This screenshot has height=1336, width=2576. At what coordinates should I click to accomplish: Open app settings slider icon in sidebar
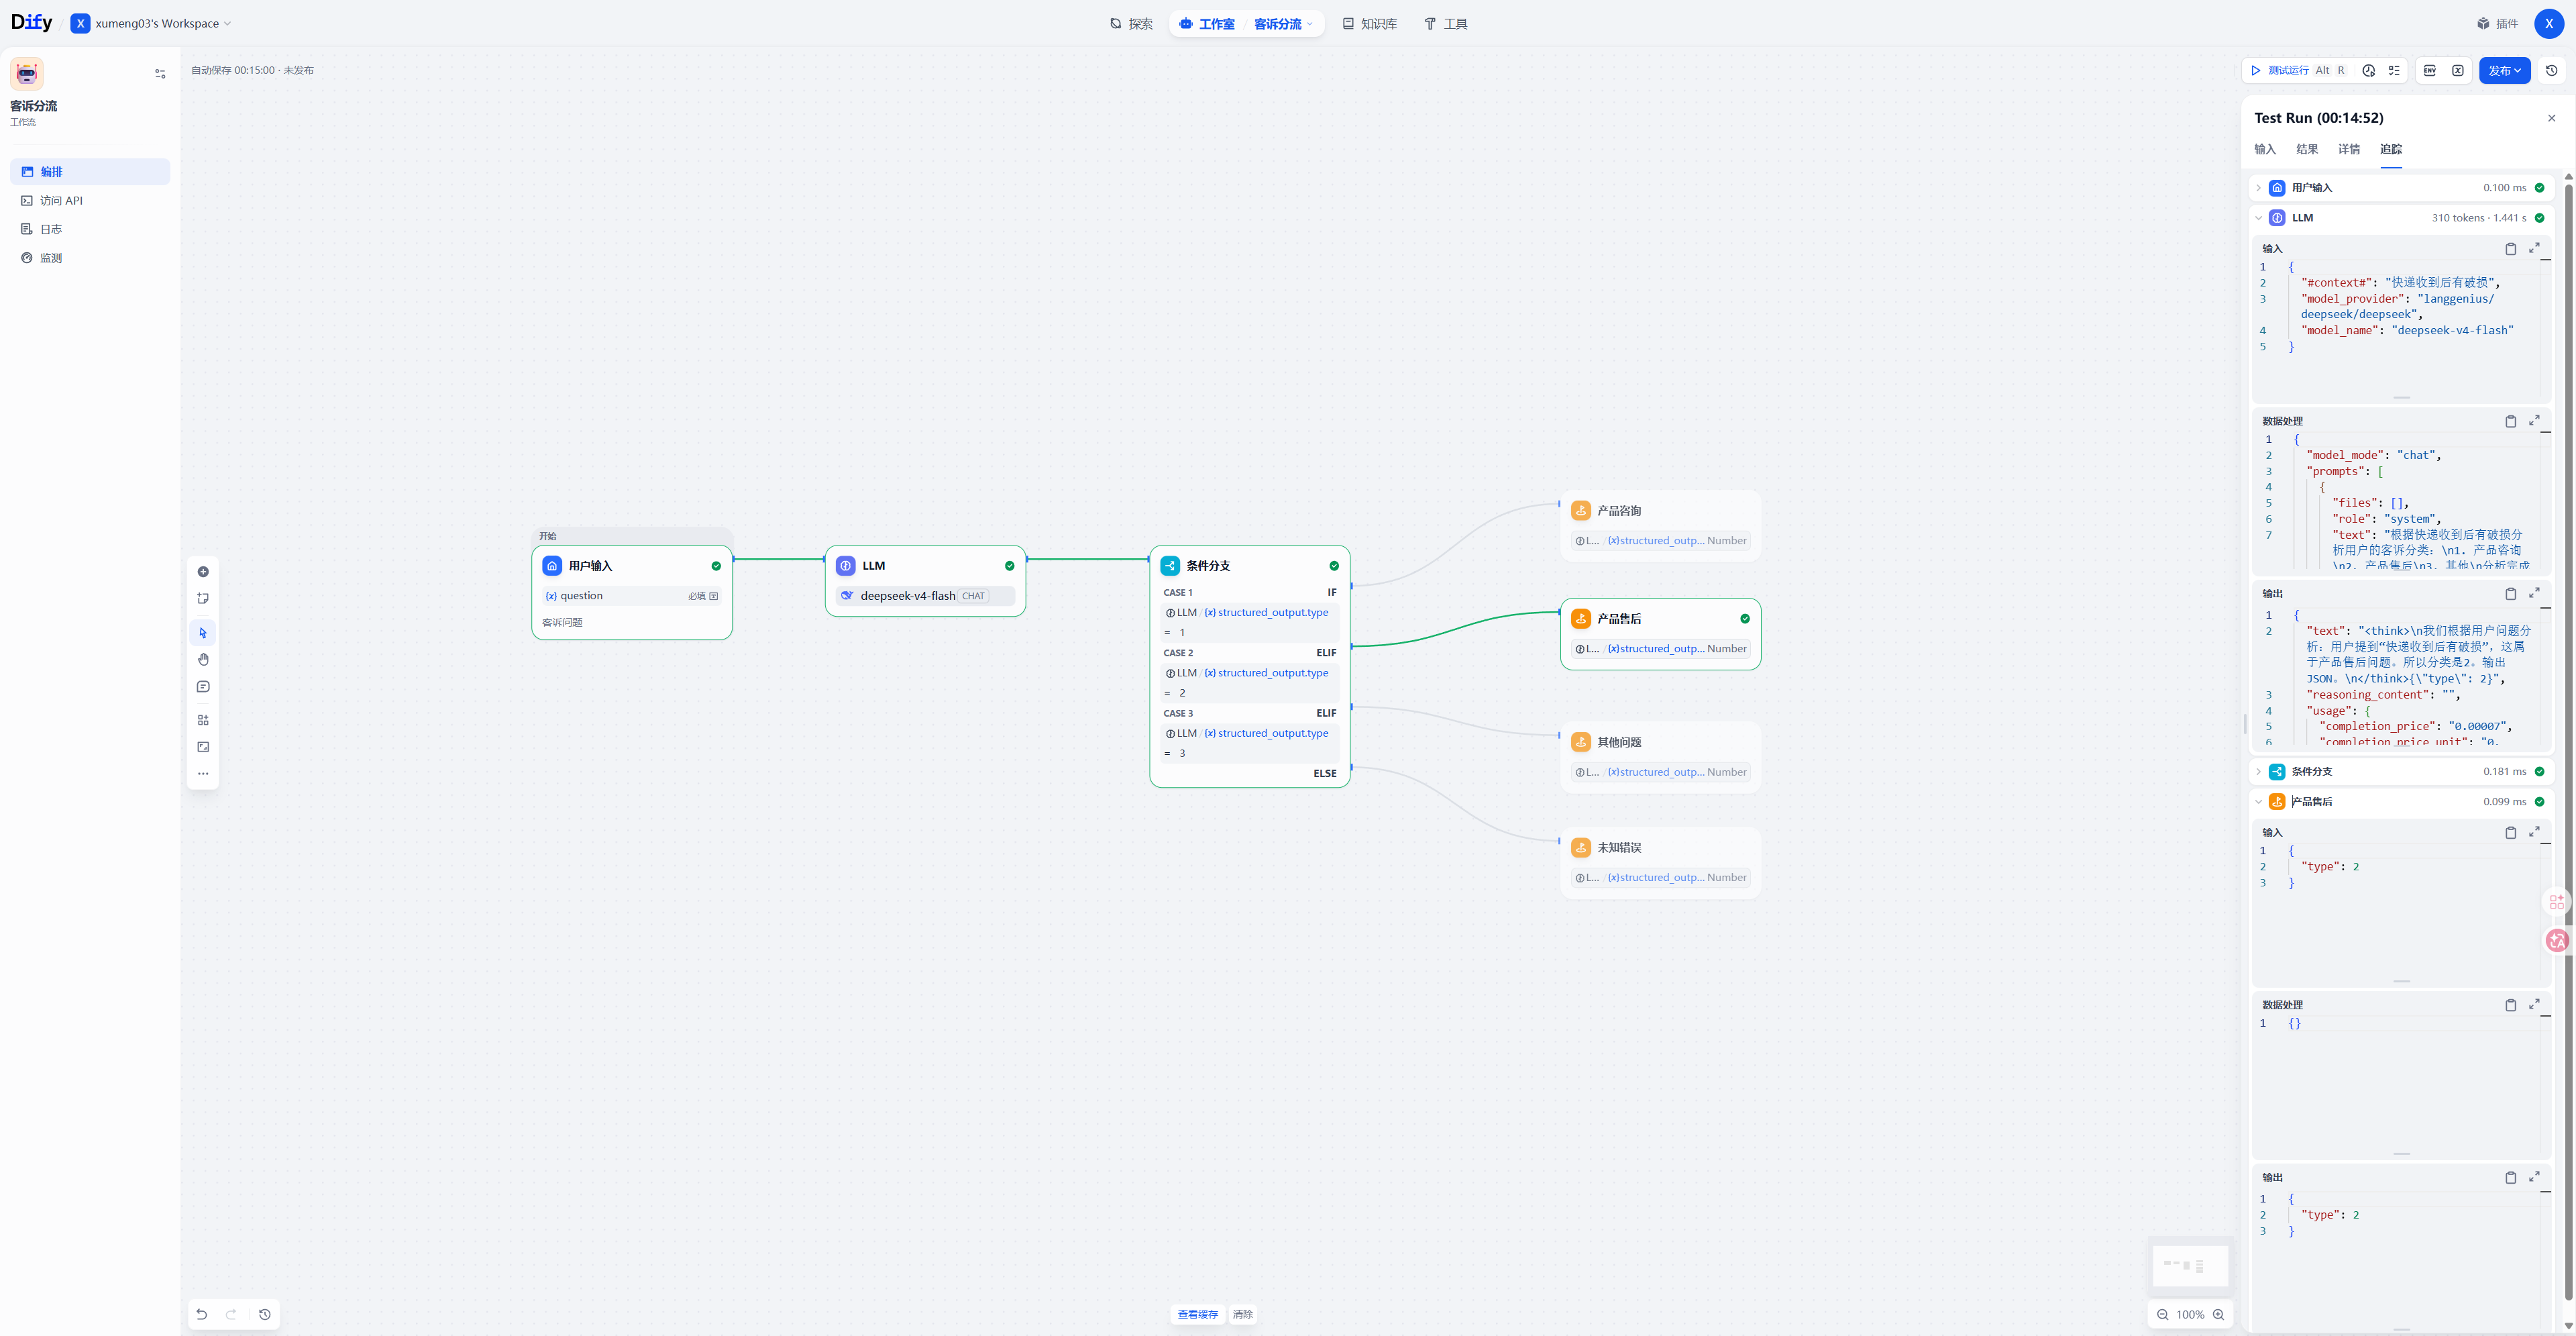click(160, 74)
